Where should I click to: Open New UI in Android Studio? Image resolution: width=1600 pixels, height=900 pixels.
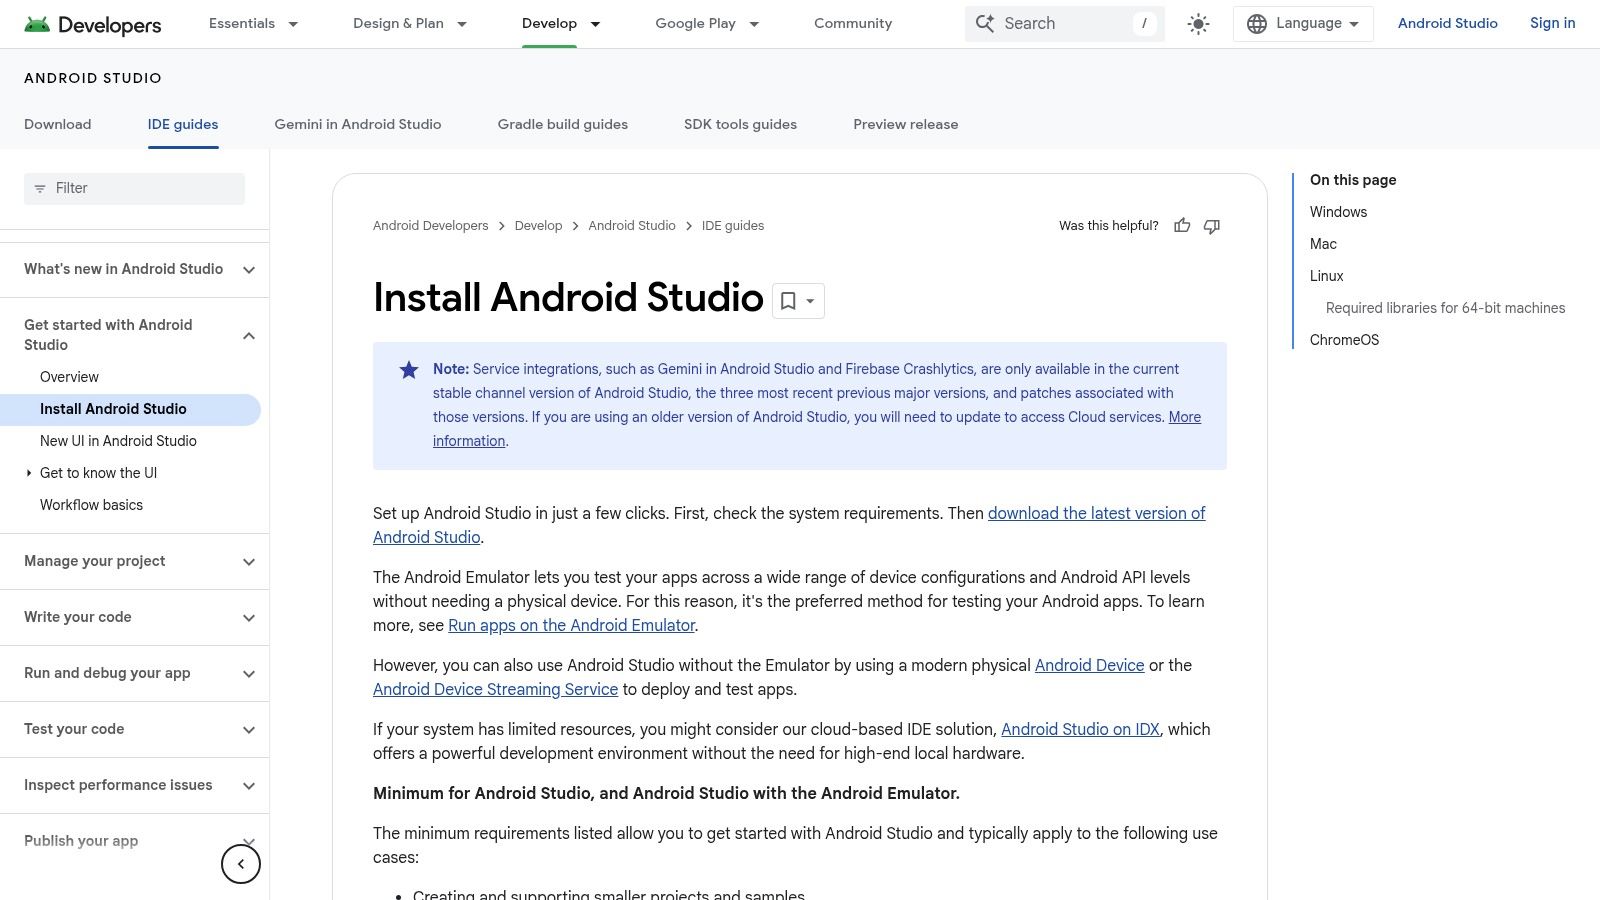coord(118,441)
